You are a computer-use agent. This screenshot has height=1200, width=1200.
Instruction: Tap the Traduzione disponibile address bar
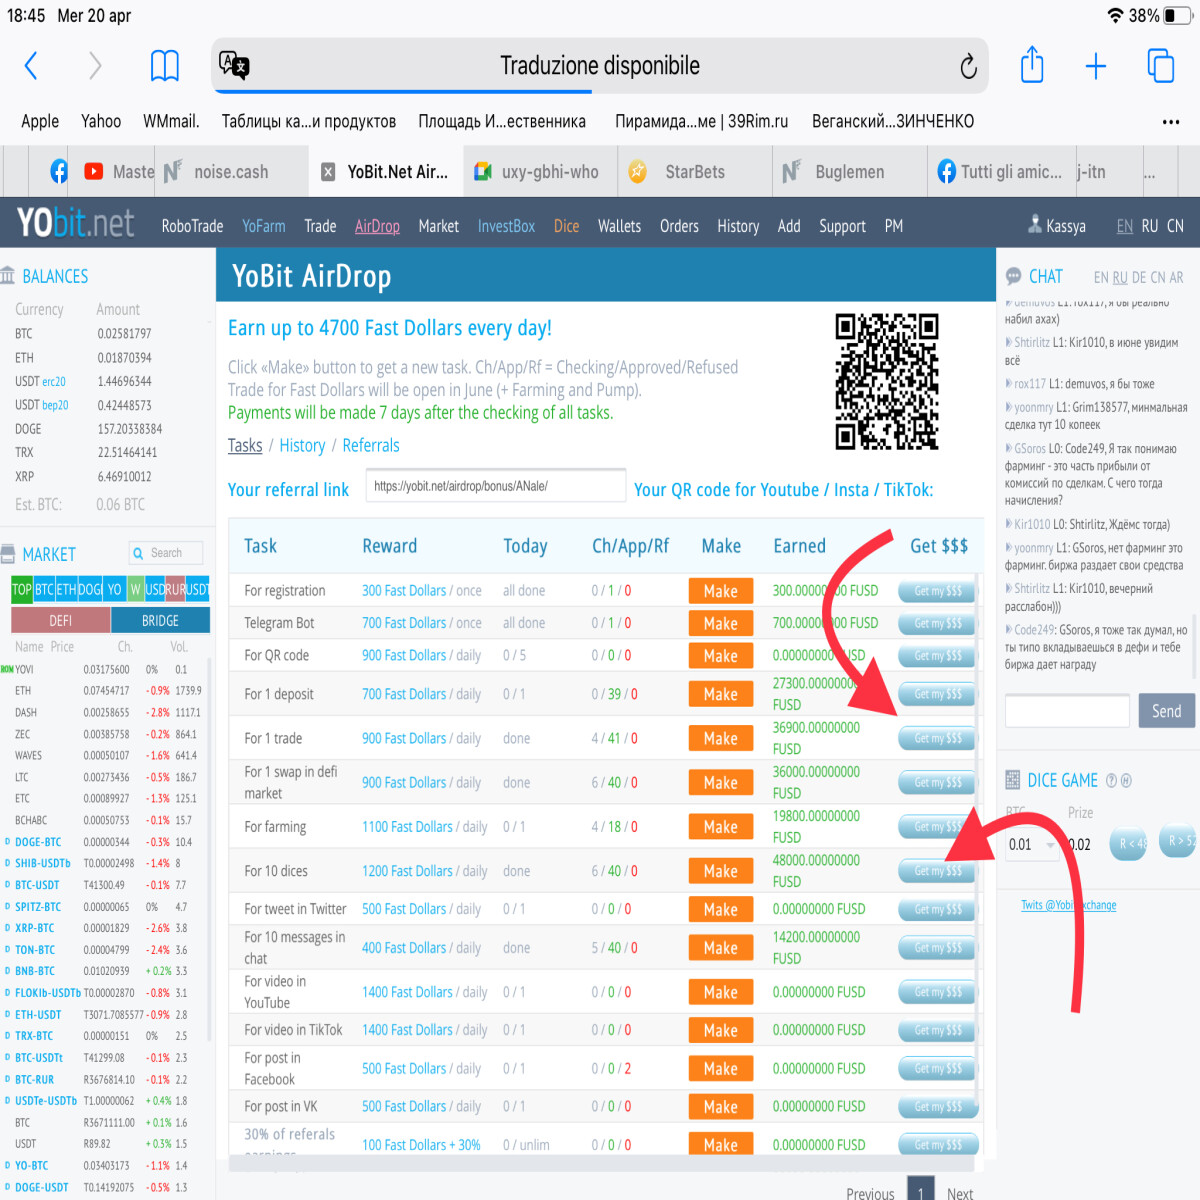click(600, 66)
